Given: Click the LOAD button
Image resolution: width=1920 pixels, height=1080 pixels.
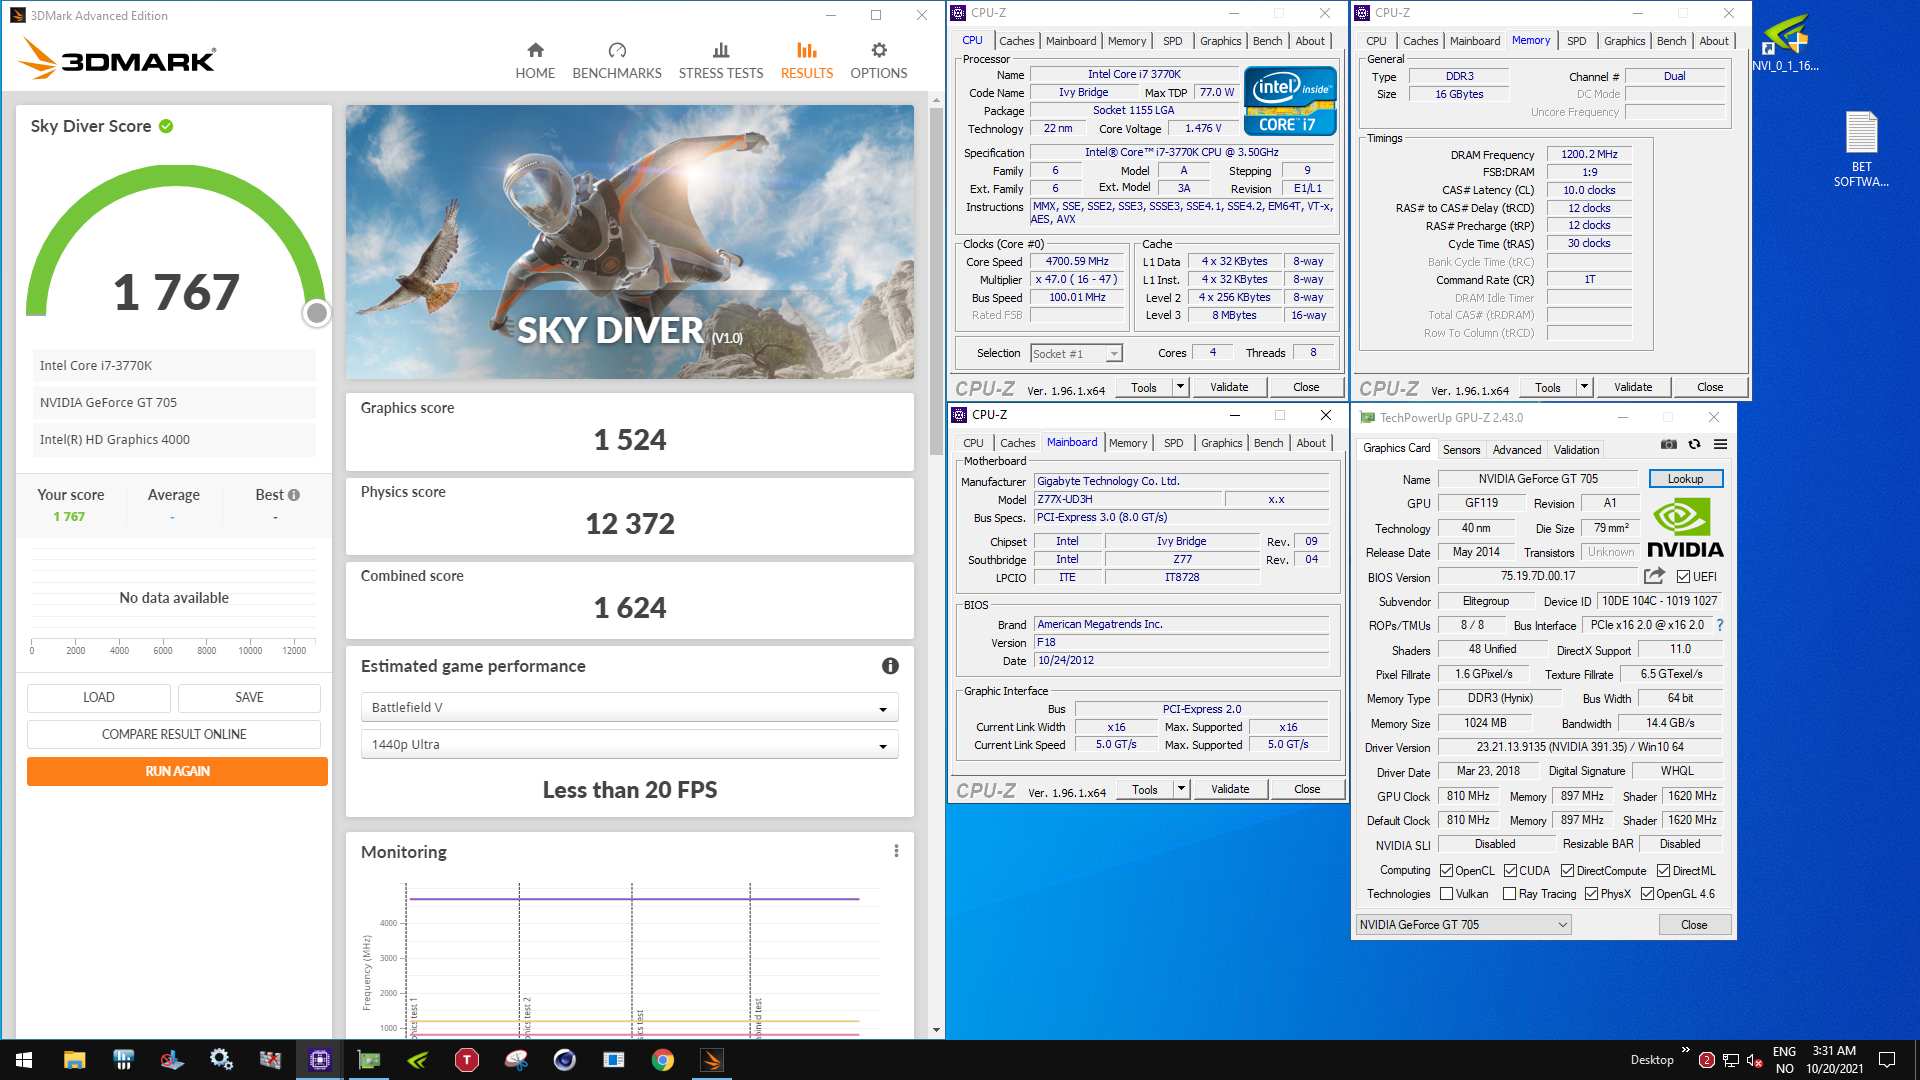Looking at the screenshot, I should (99, 697).
